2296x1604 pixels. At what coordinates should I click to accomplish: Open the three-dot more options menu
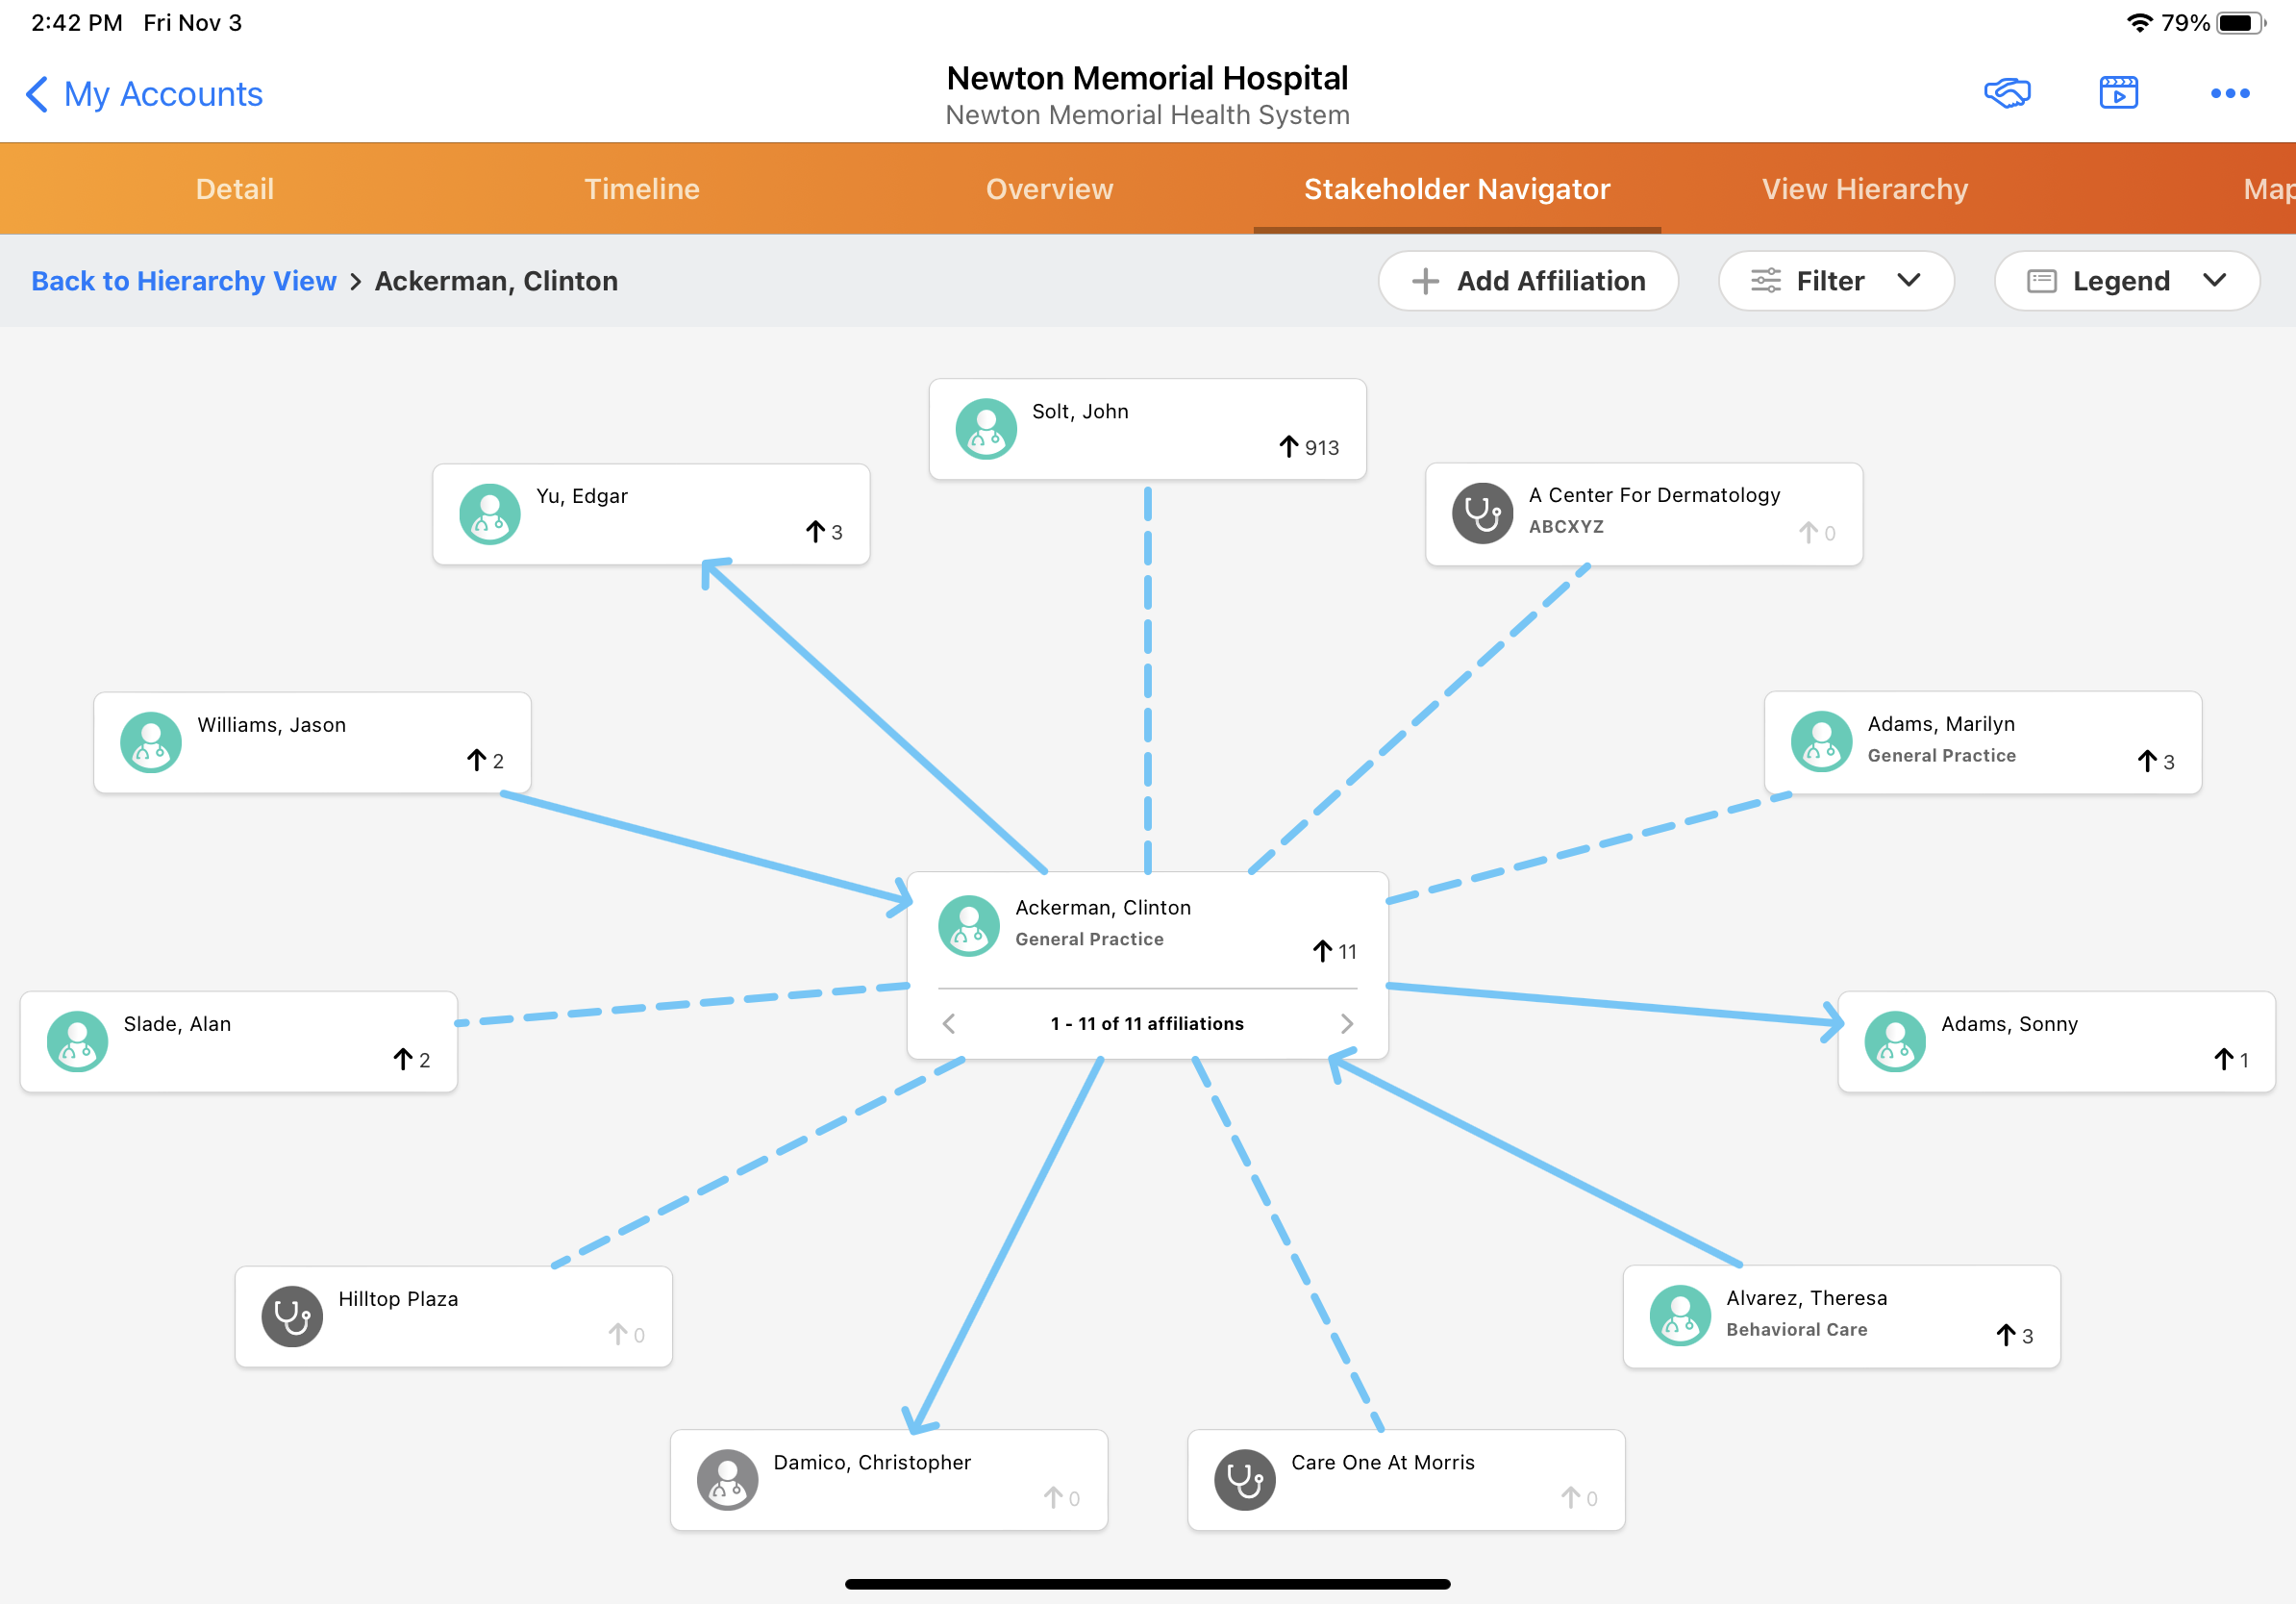point(2229,93)
